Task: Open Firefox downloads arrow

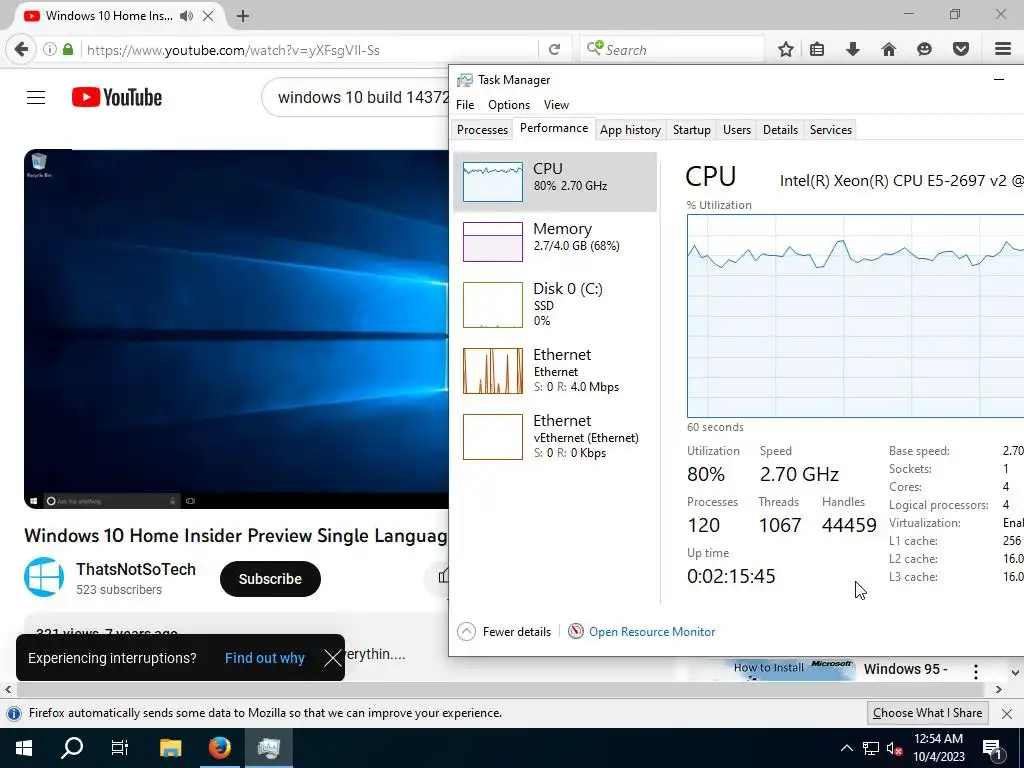Action: 853,49
